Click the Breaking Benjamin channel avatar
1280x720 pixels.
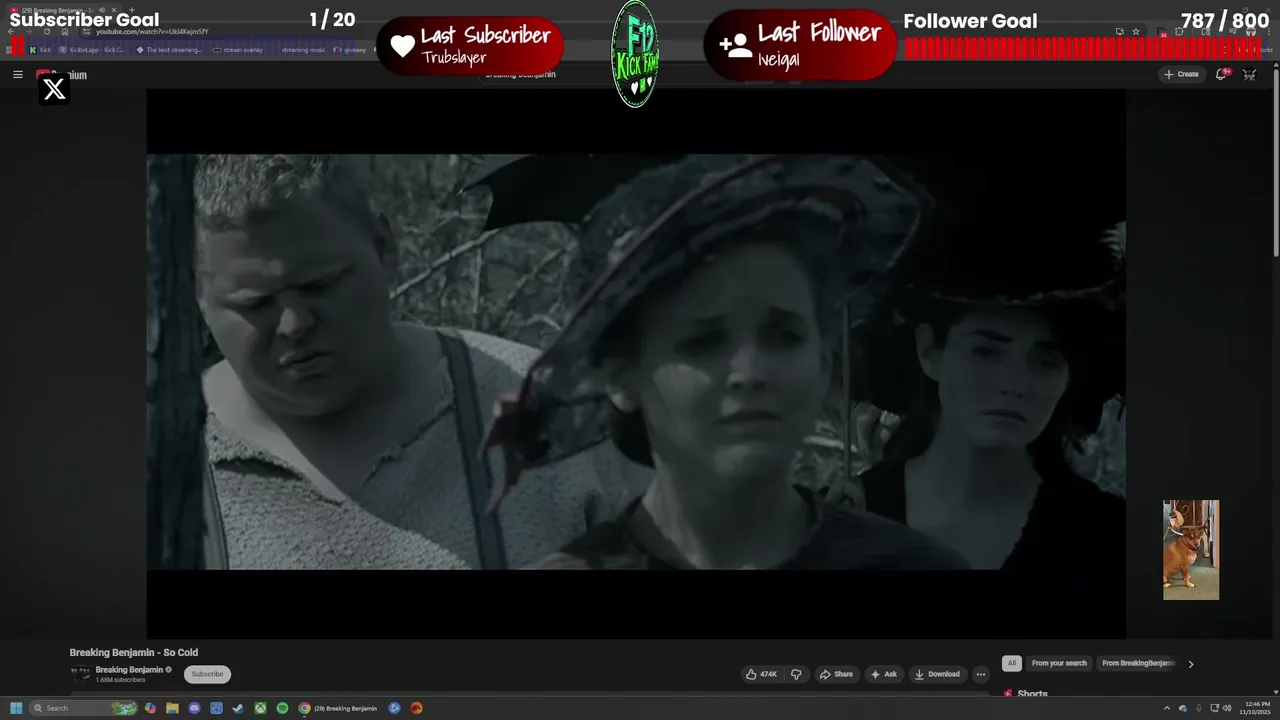[80, 674]
